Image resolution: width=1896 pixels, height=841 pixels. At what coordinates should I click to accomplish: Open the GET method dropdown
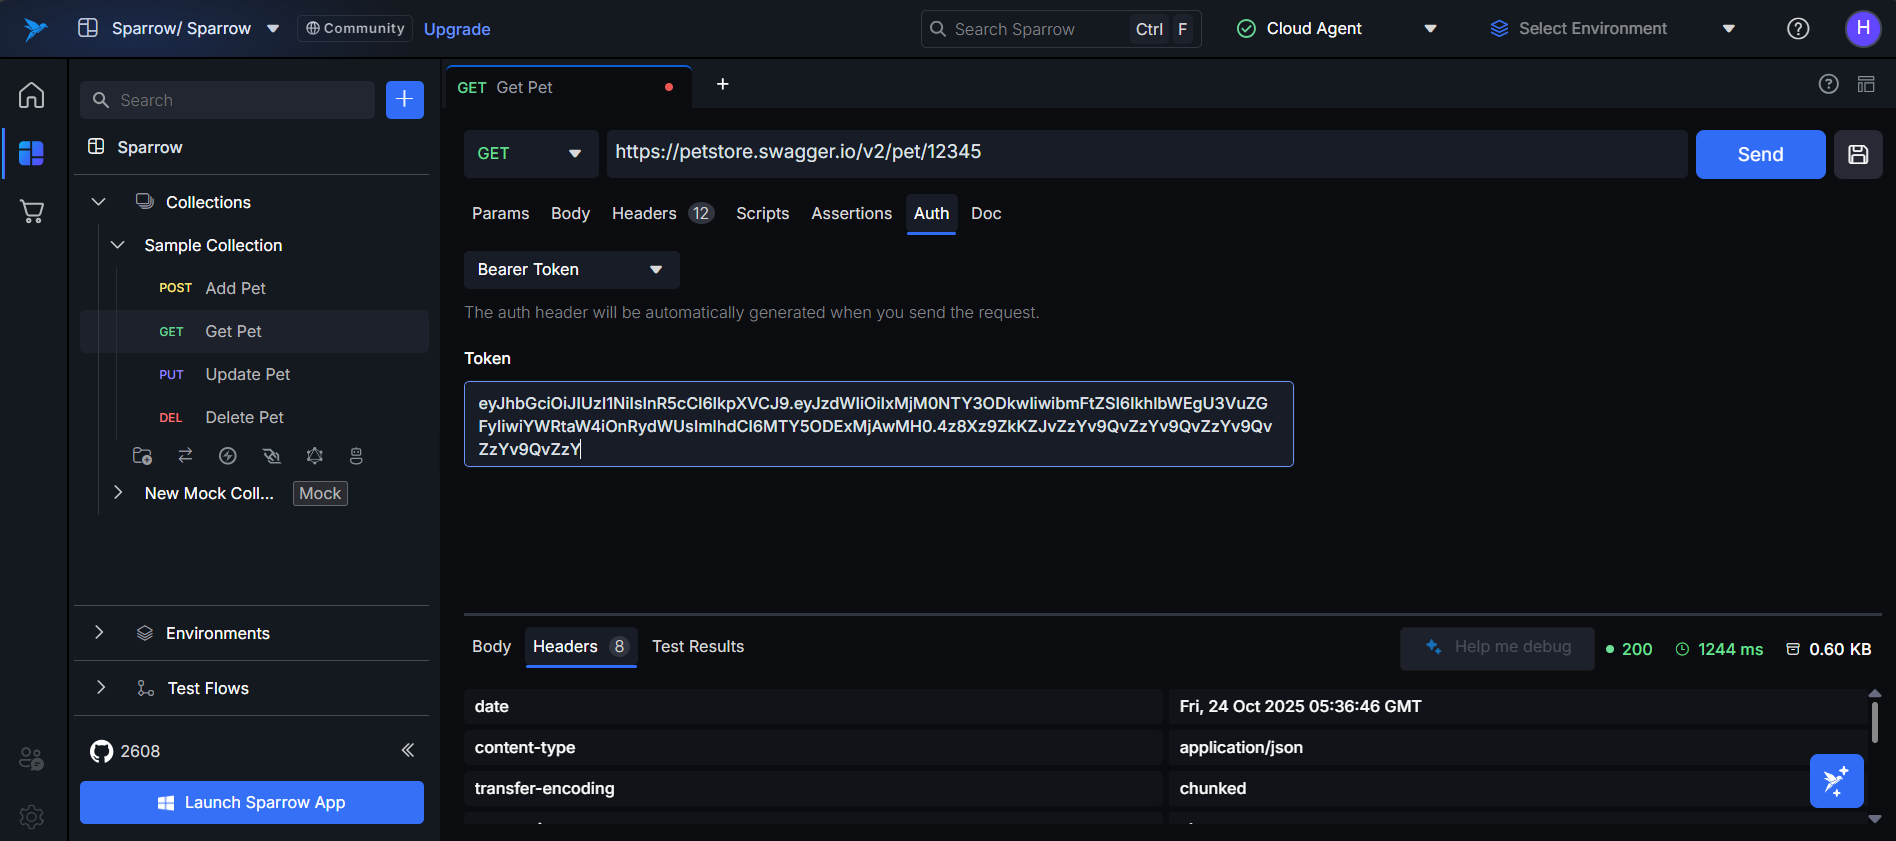point(530,154)
